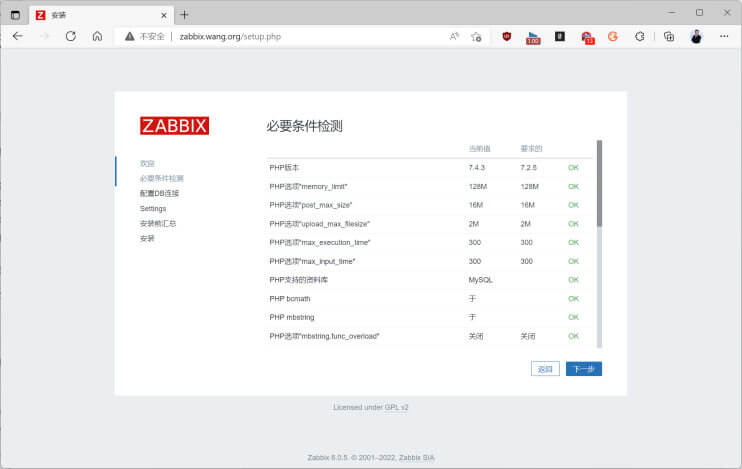Click the max_input_time option row

429,261
